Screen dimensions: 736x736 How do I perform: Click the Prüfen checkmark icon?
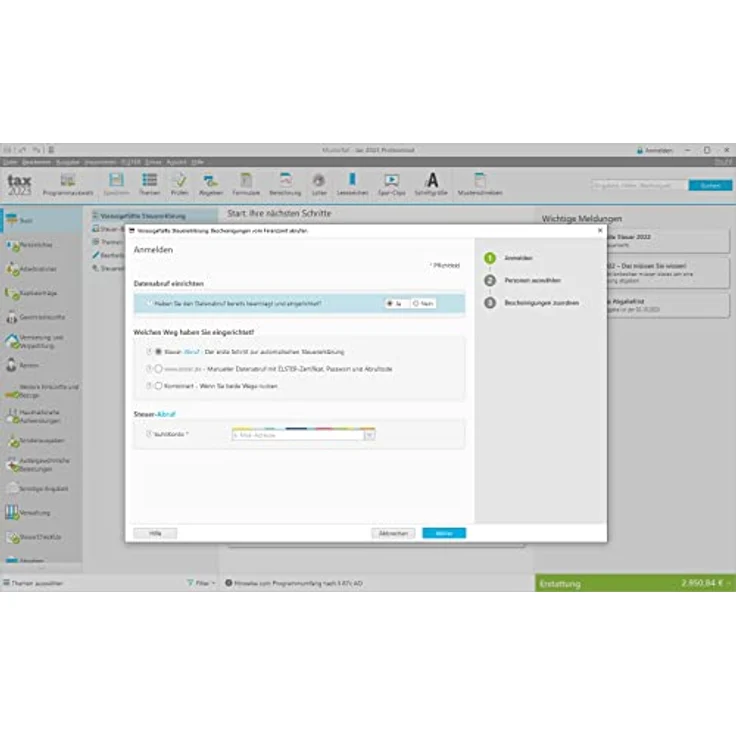click(x=179, y=182)
